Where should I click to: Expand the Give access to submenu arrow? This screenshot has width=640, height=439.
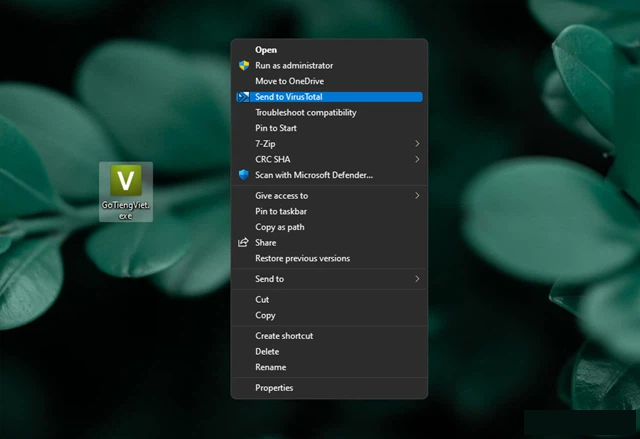(417, 196)
